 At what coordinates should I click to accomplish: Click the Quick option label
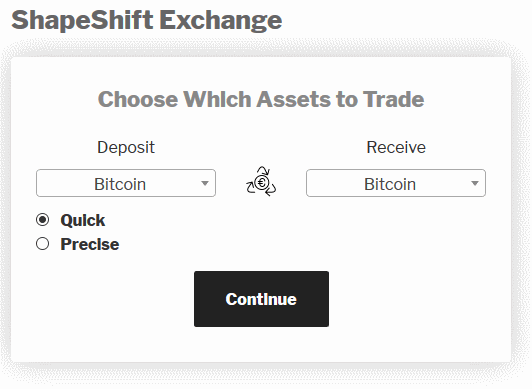click(x=83, y=220)
